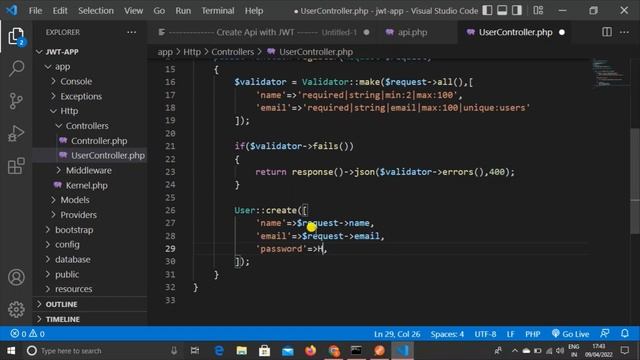Viewport: 640px width, 360px height.
Task: Click the Windows Start button
Action: 11,351
